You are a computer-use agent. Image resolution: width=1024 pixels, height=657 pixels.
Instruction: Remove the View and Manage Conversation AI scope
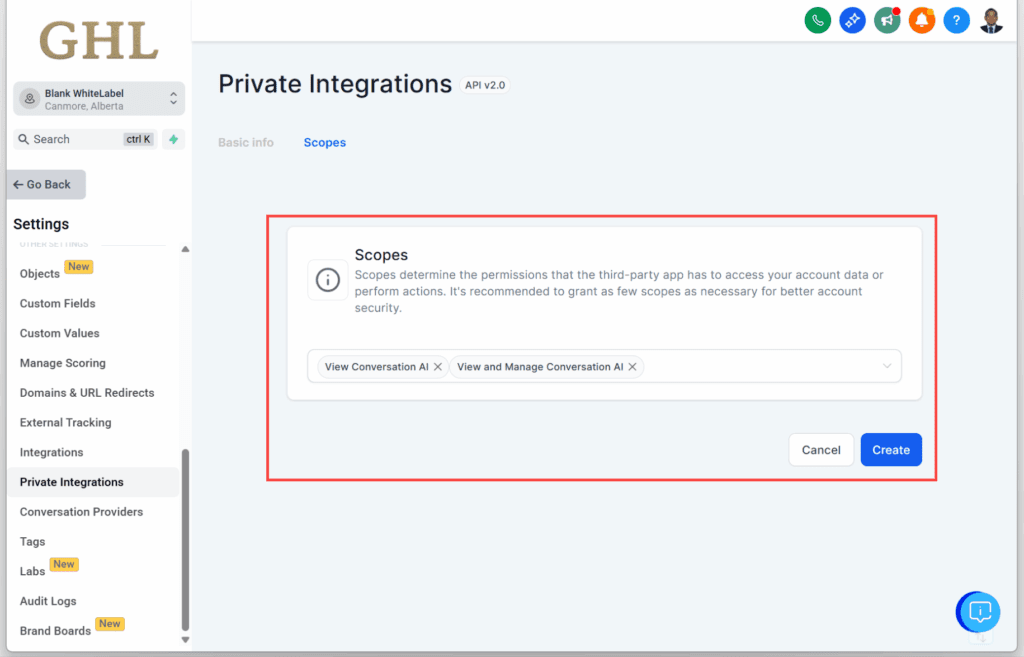click(x=632, y=366)
